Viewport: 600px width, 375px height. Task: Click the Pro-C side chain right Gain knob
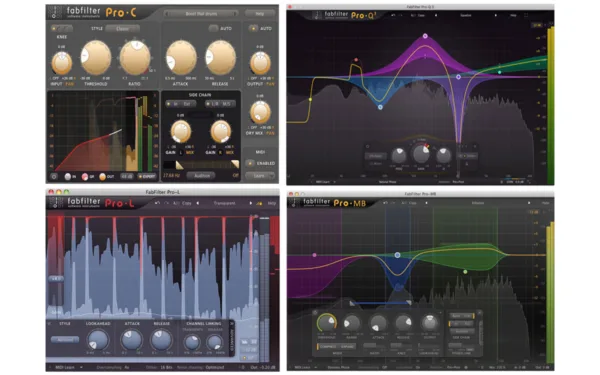(221, 131)
